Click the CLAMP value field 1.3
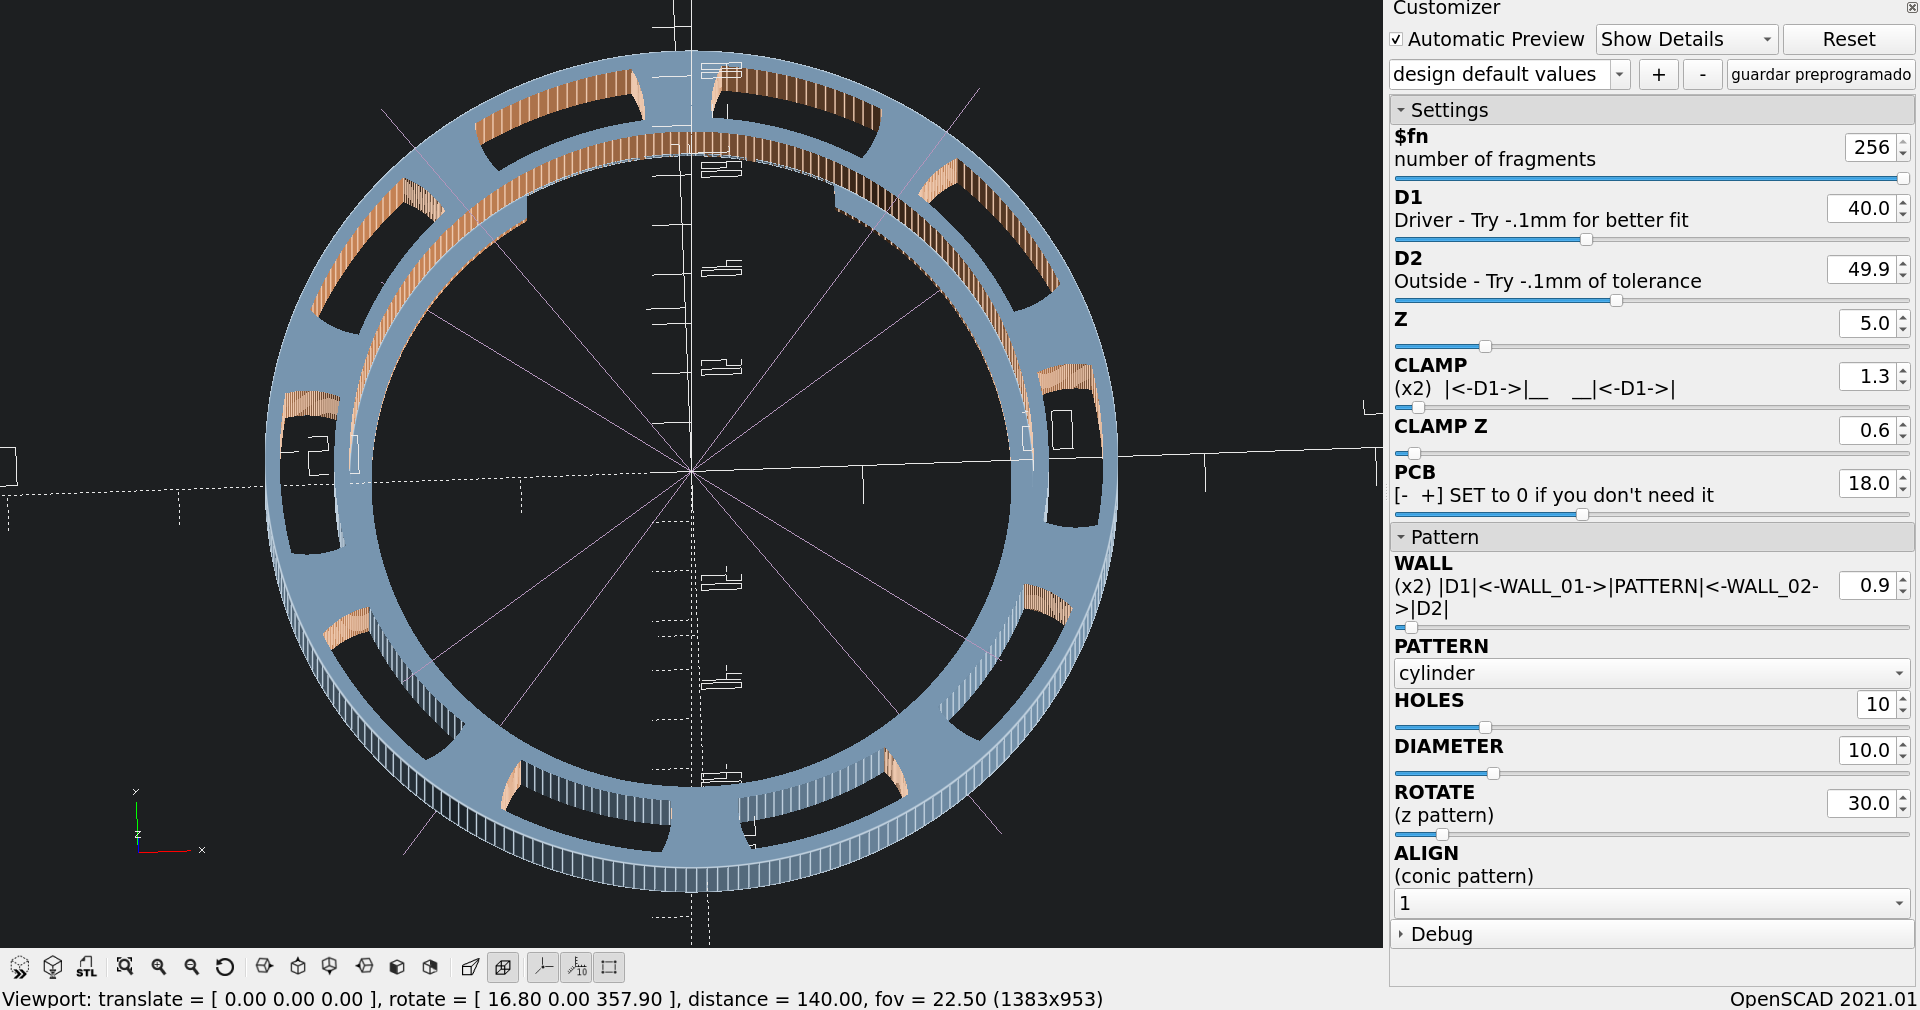1920x1010 pixels. [1868, 376]
